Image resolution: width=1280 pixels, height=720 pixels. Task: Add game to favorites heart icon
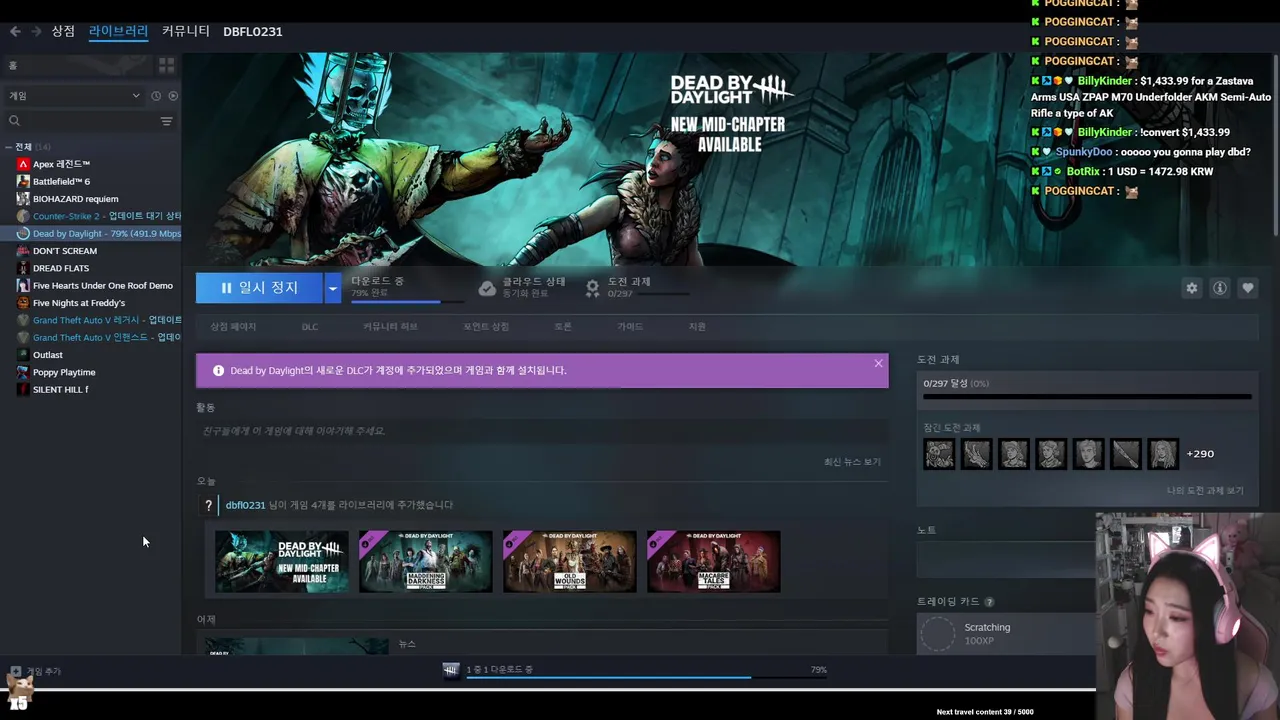coord(1247,288)
